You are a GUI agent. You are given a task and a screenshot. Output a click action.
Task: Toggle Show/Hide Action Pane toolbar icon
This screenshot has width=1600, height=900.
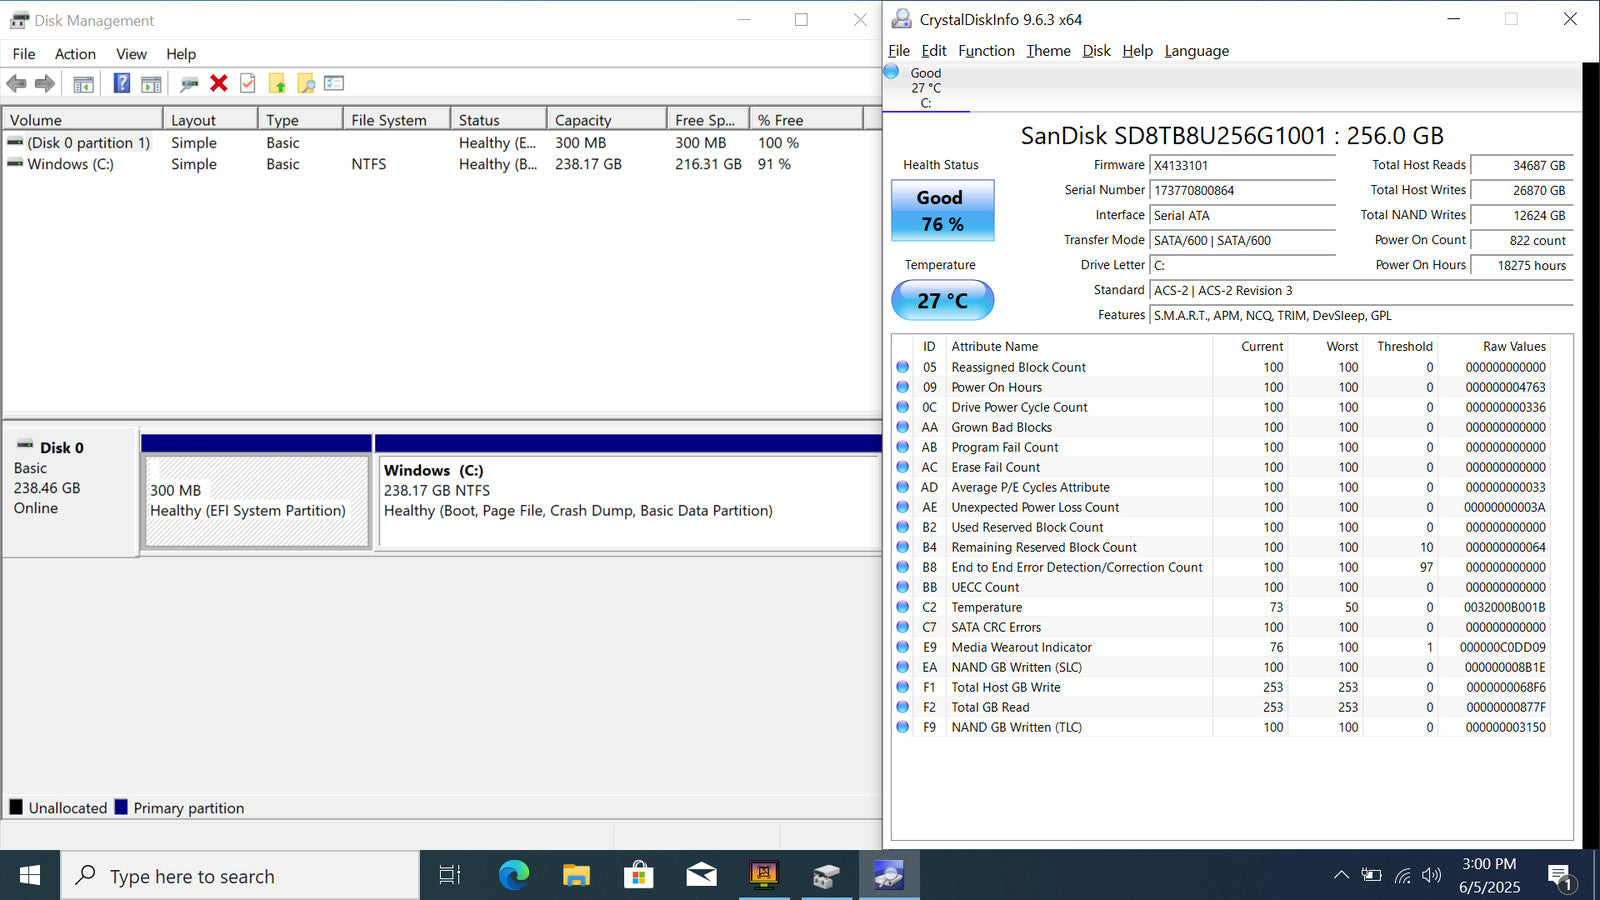click(151, 84)
